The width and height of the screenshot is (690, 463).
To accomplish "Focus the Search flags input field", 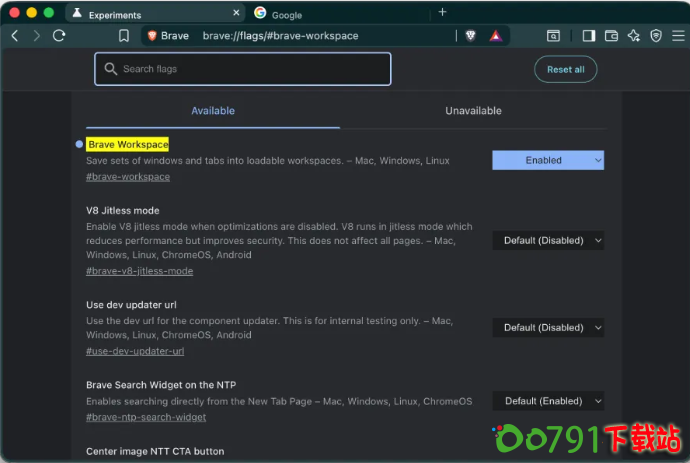I will pos(243,69).
